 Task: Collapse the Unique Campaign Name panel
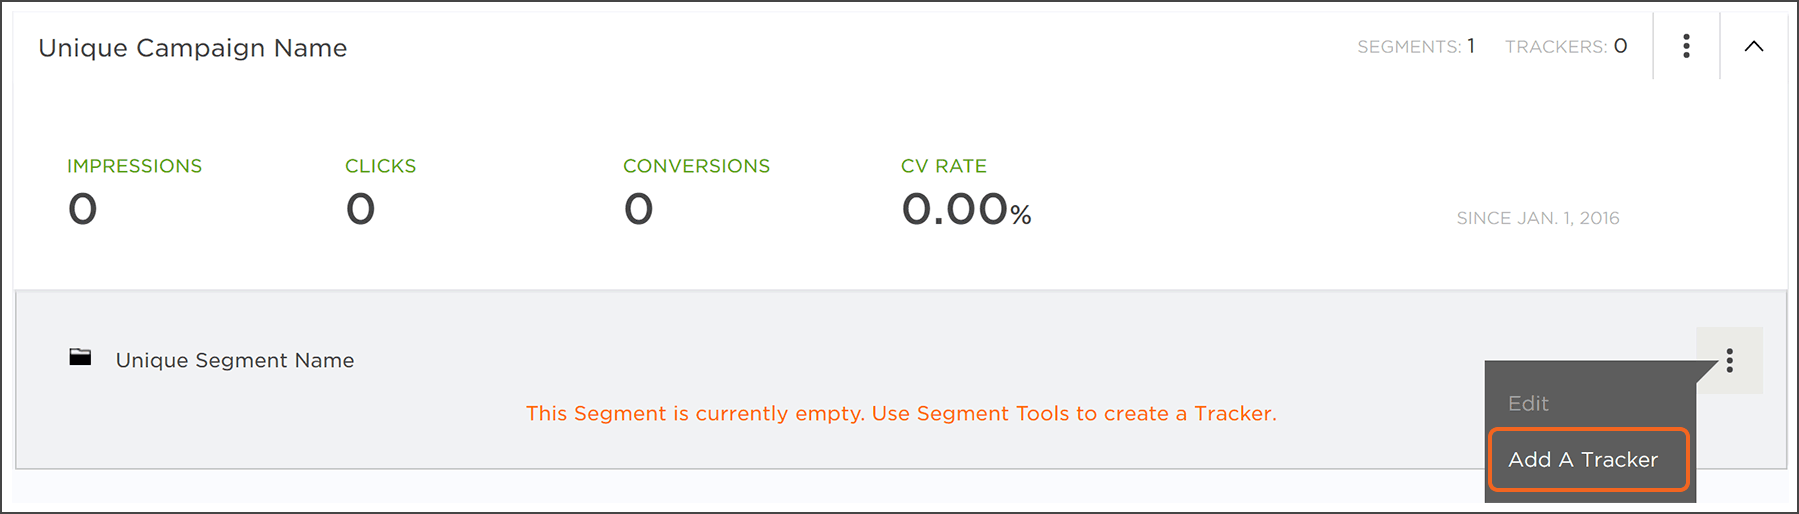click(1754, 46)
